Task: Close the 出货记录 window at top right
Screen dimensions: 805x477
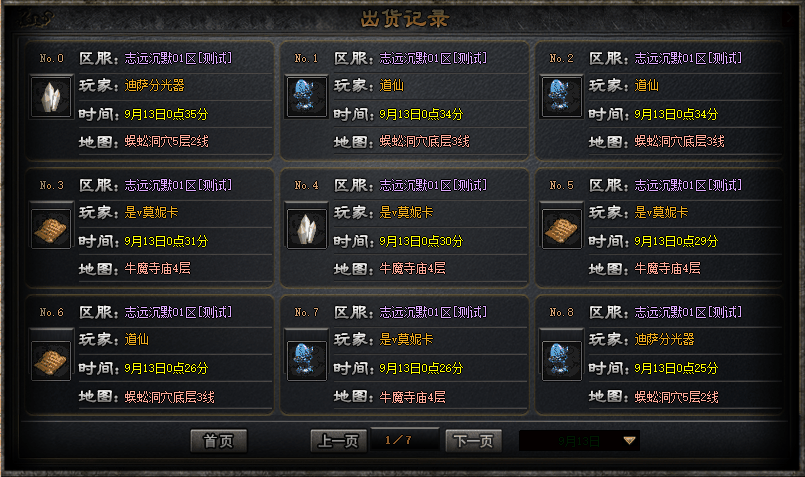Action: point(790,18)
